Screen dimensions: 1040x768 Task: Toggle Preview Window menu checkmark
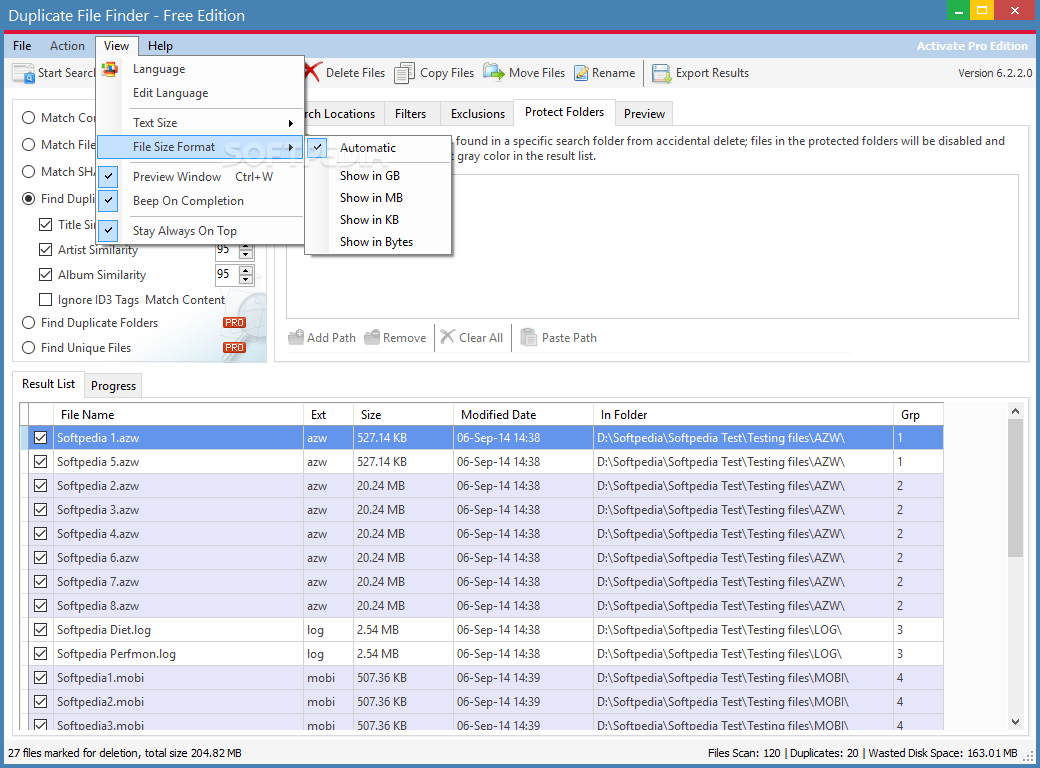pyautogui.click(x=108, y=176)
